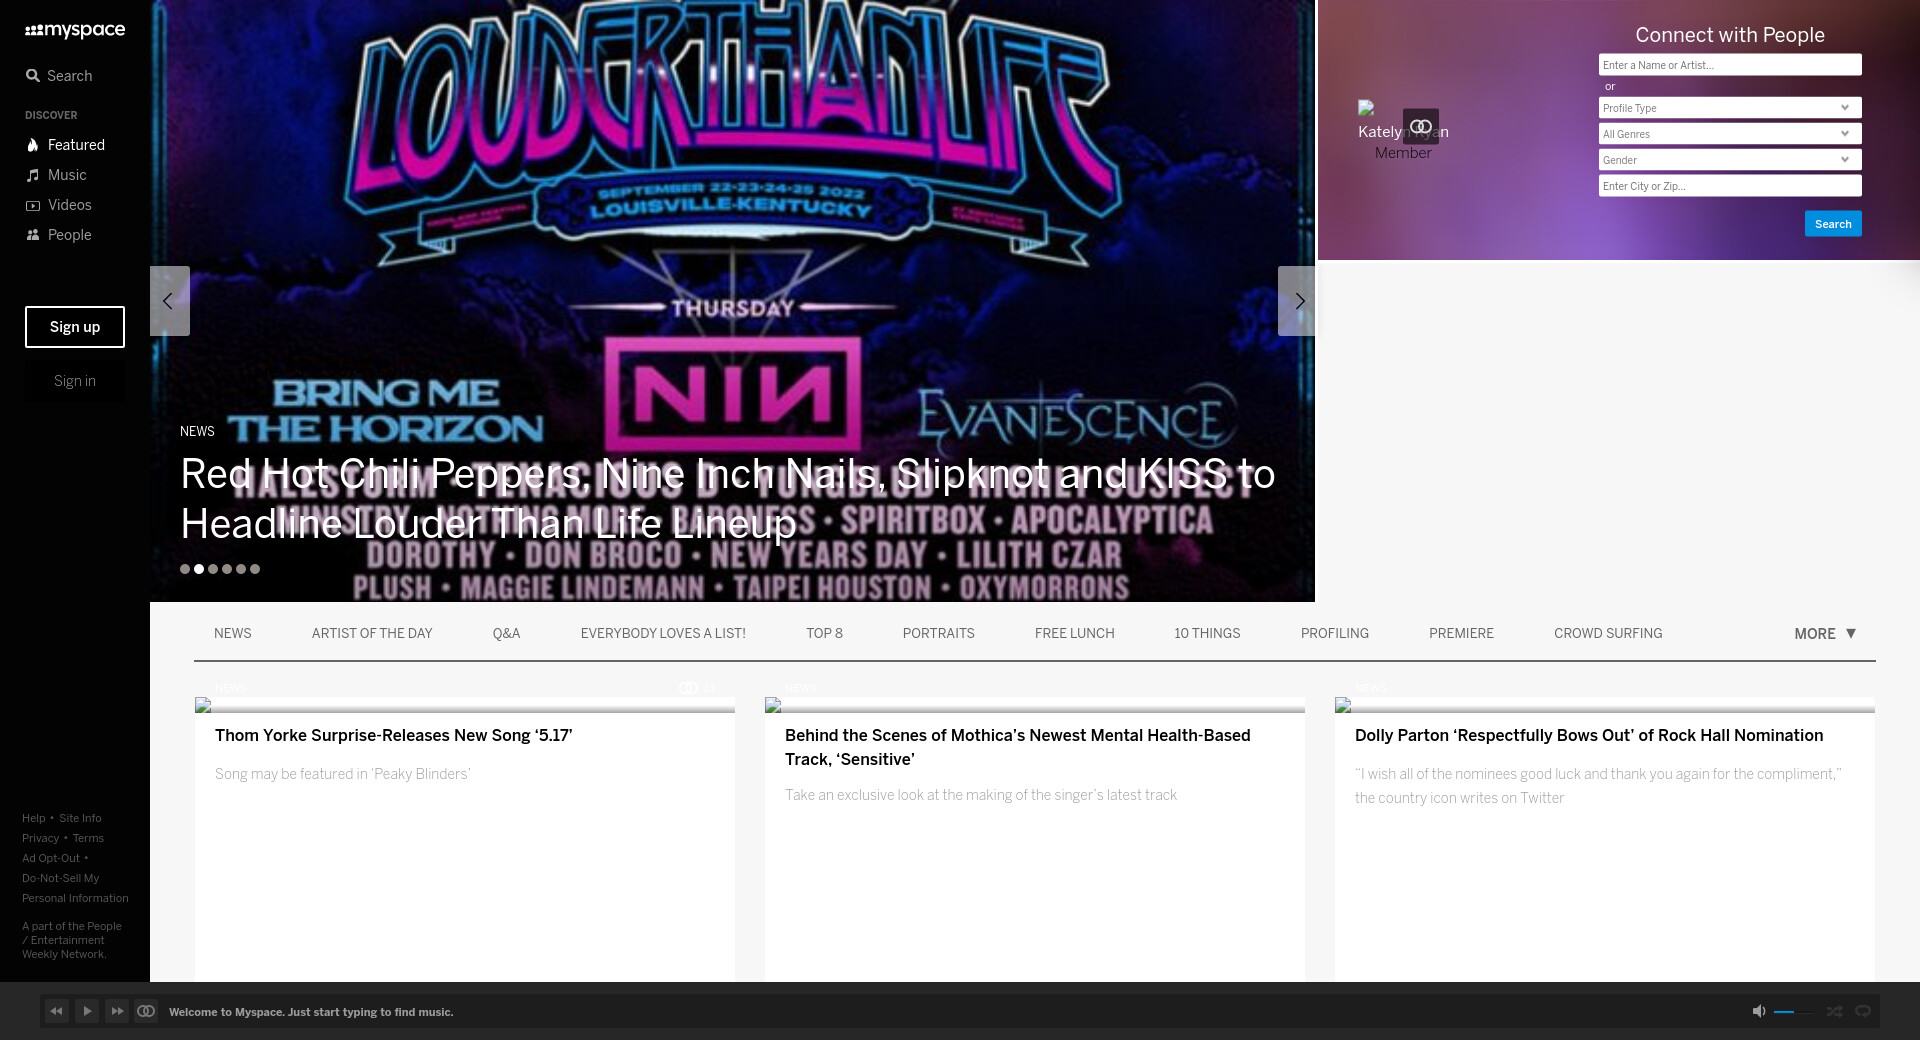This screenshot has height=1040, width=1920.
Task: Click connect icon on Katelyn member photo
Action: [1421, 127]
